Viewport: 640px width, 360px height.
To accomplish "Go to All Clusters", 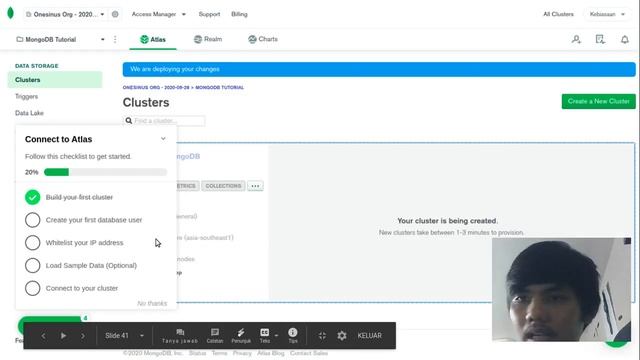I will click(558, 14).
